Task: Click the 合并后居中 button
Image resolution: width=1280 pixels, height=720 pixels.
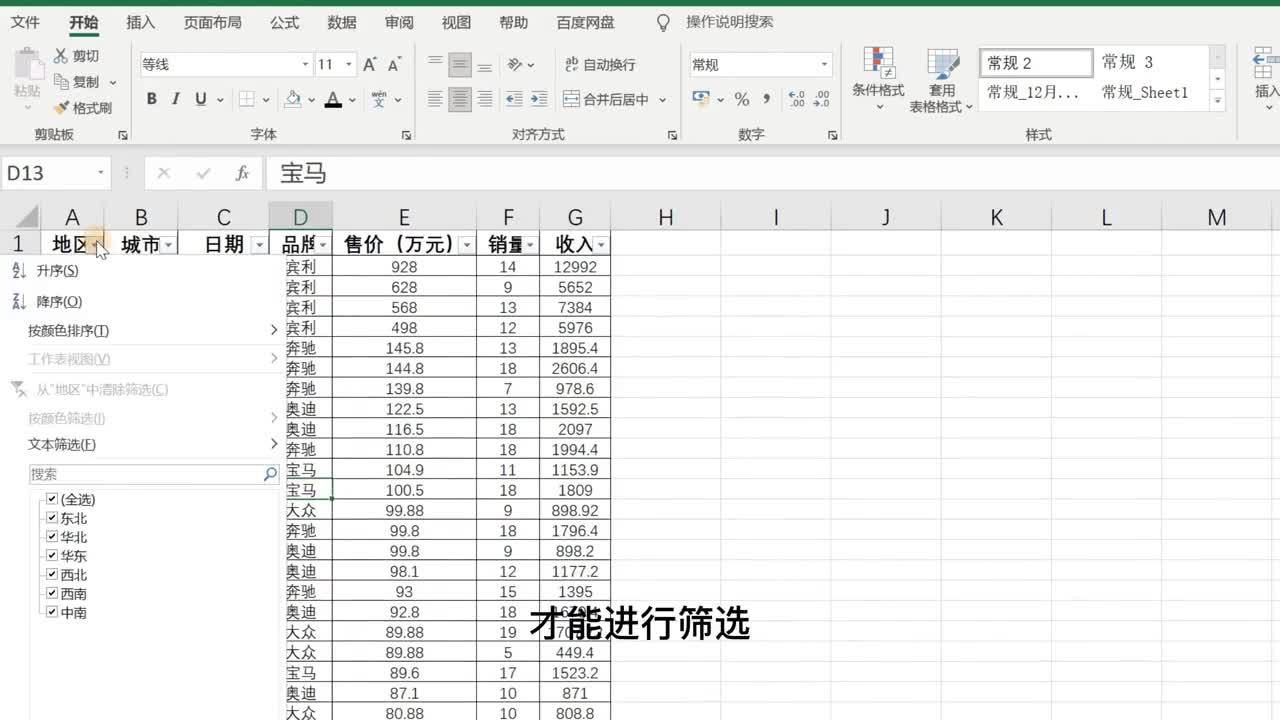Action: [606, 99]
